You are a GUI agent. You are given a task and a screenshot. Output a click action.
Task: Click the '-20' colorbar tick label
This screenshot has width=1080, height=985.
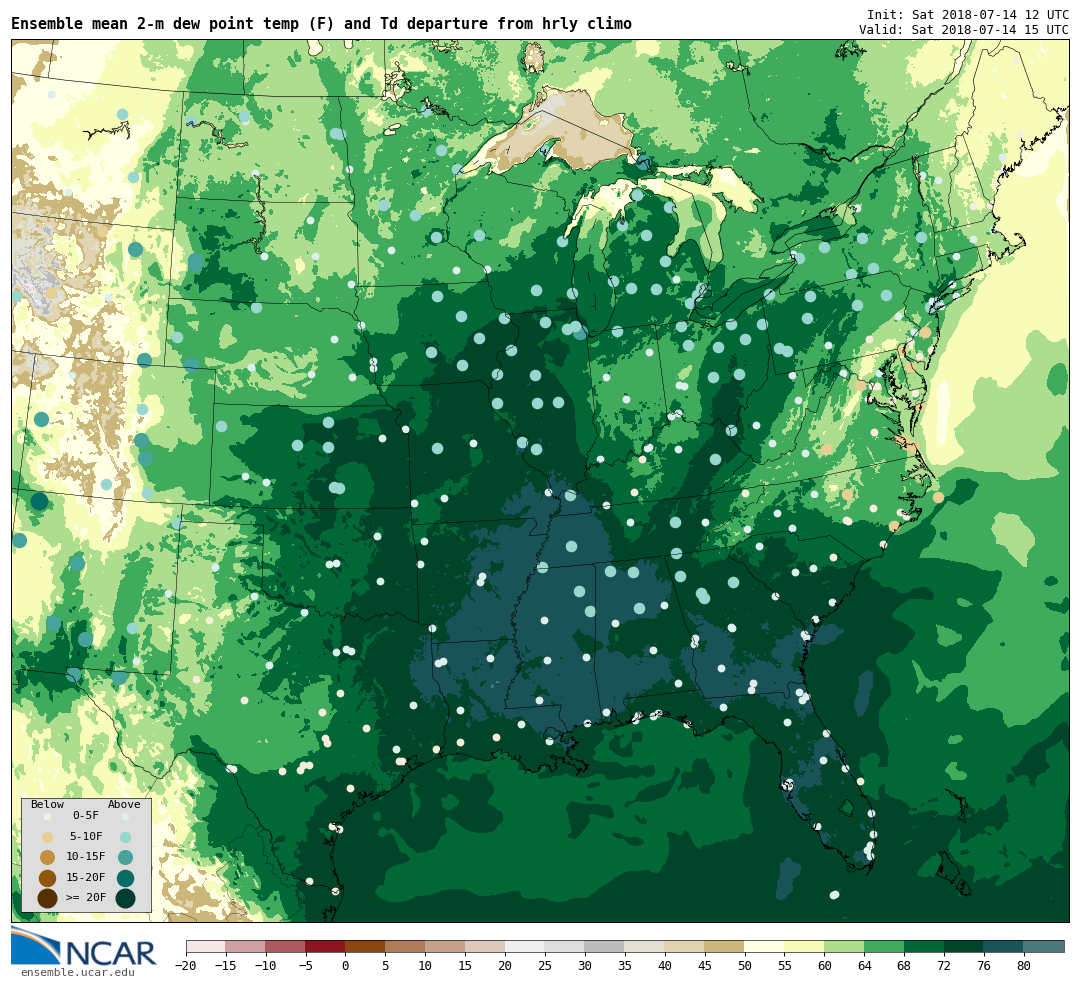185,966
